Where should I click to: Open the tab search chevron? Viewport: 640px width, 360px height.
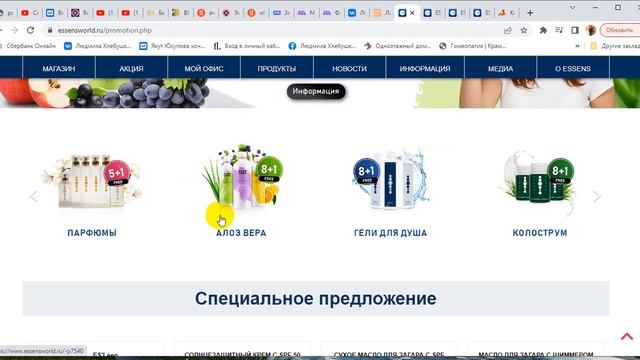tap(573, 8)
